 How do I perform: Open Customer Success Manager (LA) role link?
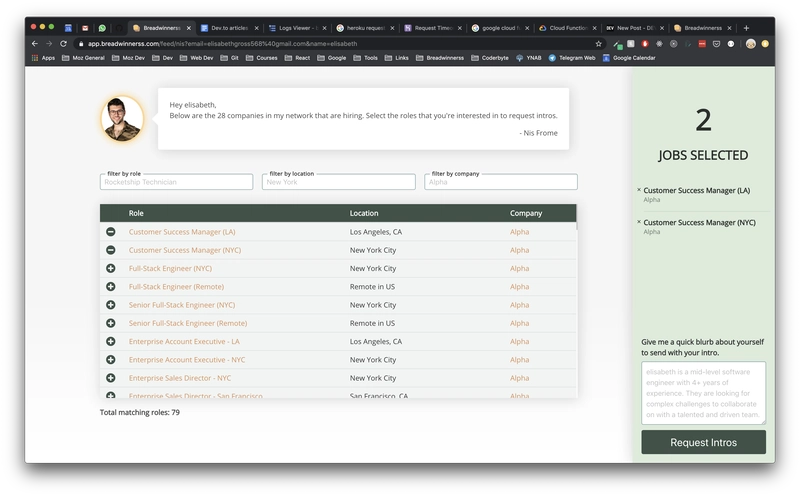click(182, 232)
